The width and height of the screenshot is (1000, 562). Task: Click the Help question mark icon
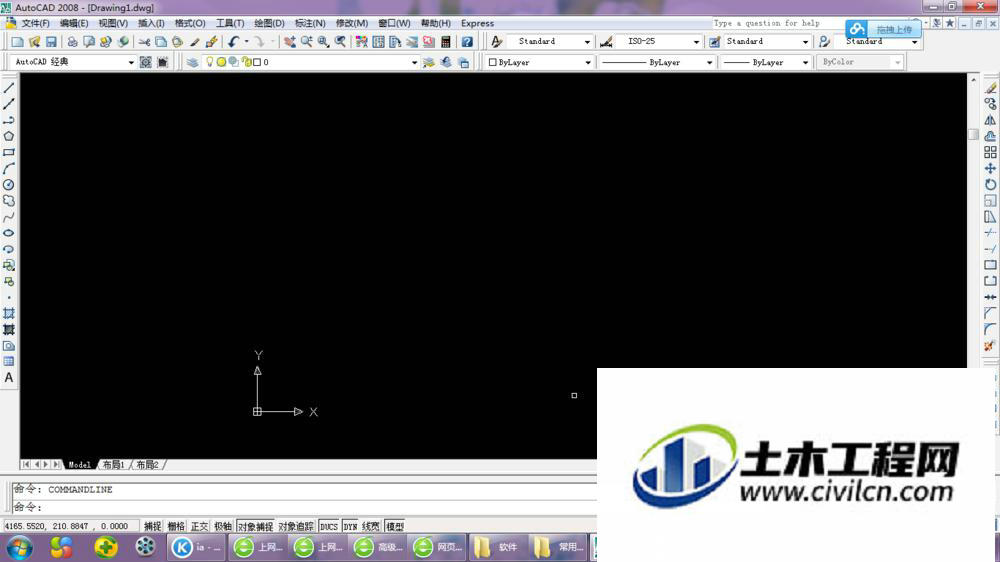(467, 41)
